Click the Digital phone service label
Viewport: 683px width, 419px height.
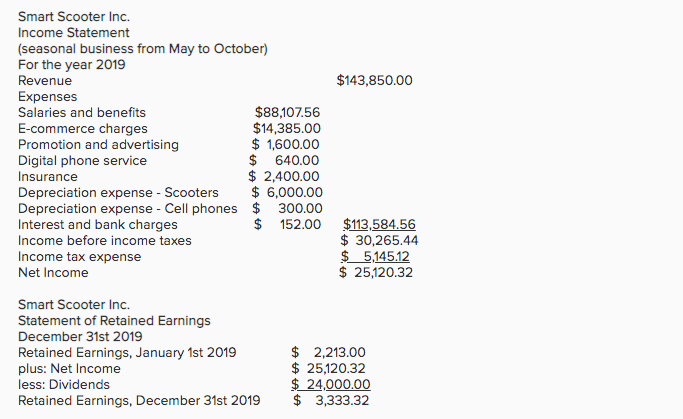(x=82, y=161)
